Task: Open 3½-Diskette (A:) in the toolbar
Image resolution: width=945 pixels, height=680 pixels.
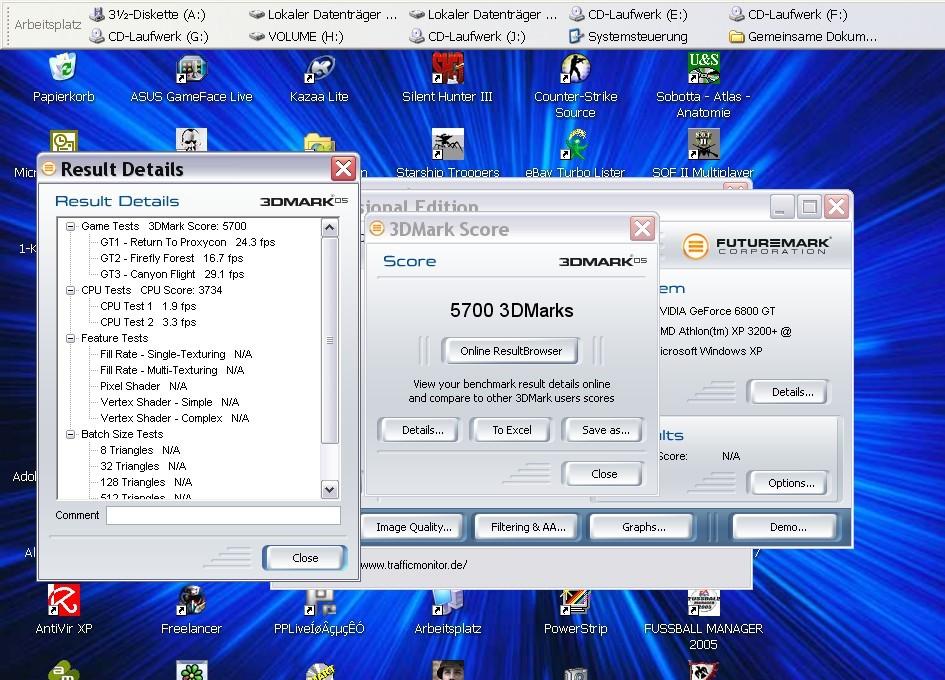Action: coord(147,14)
